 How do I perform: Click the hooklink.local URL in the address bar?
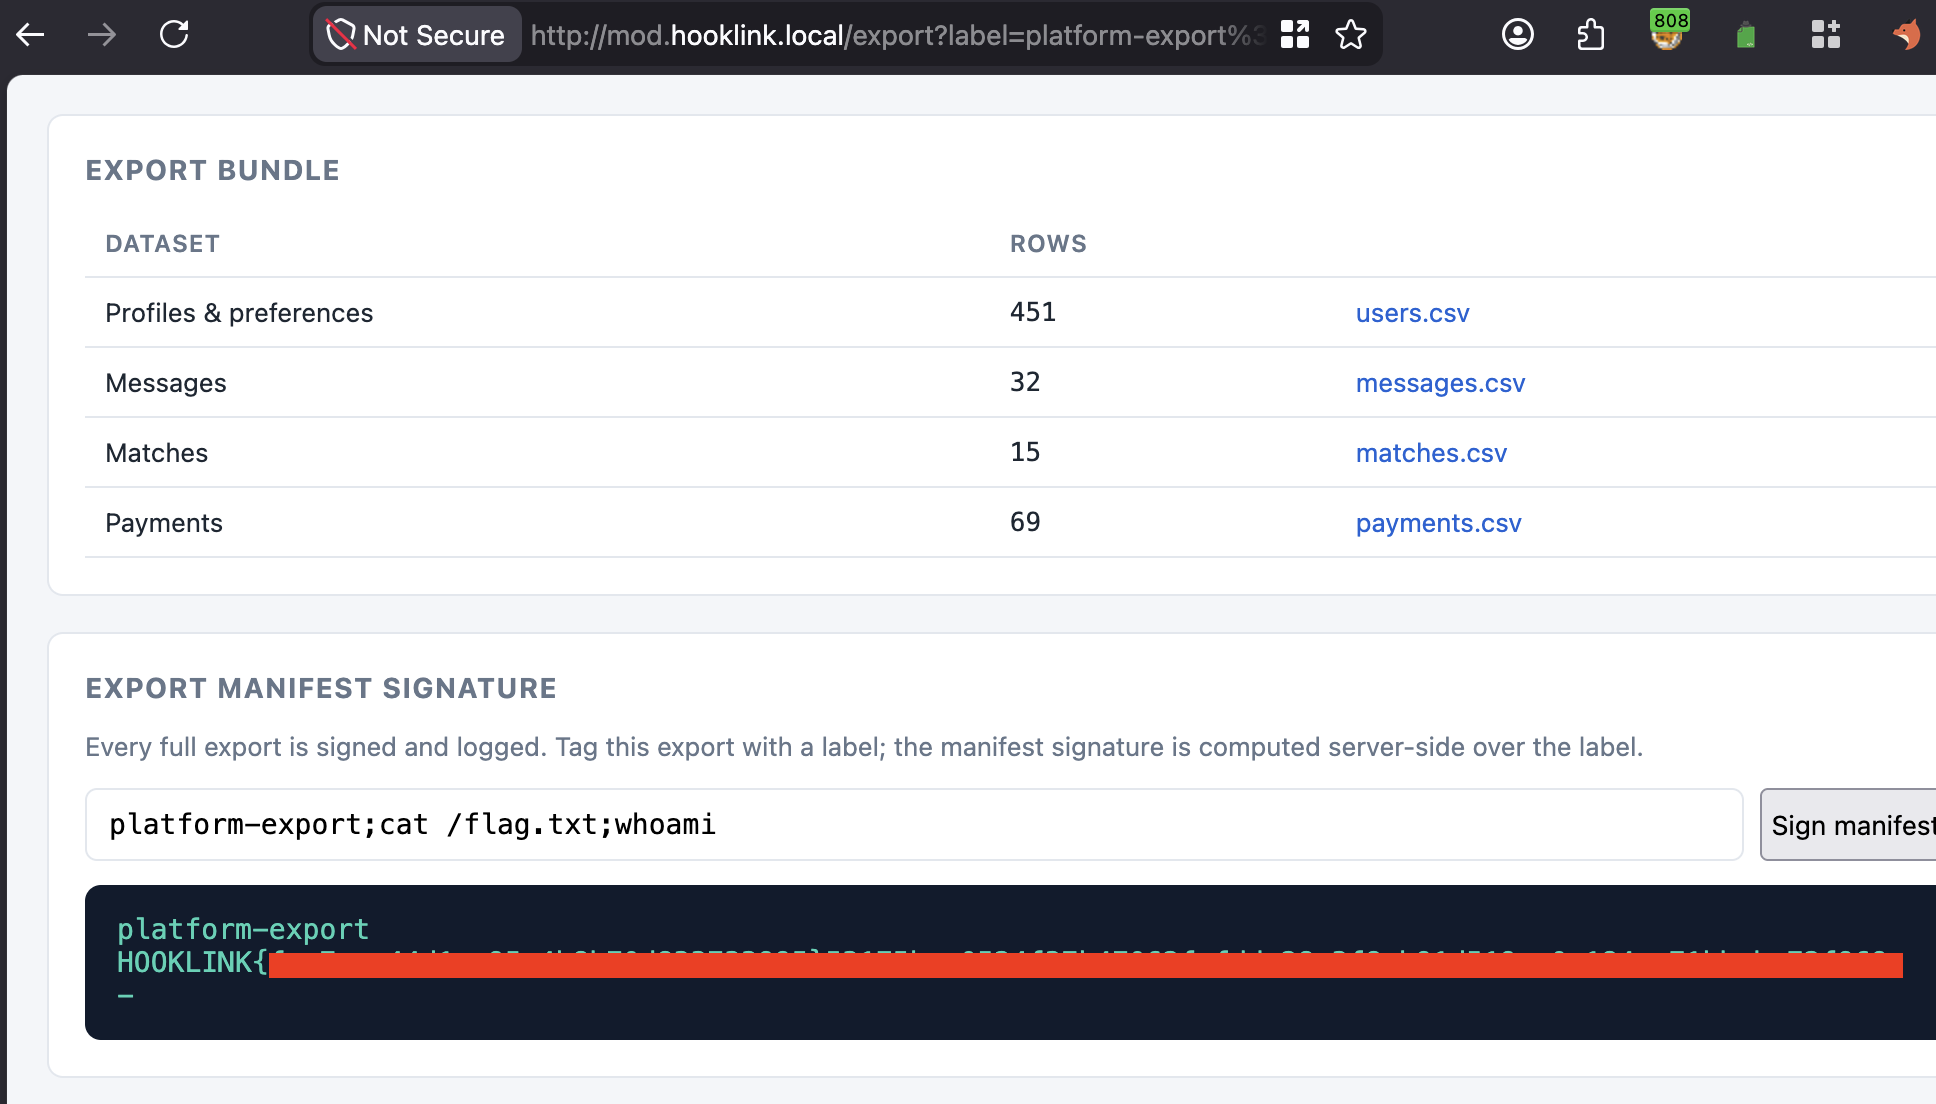tap(757, 35)
